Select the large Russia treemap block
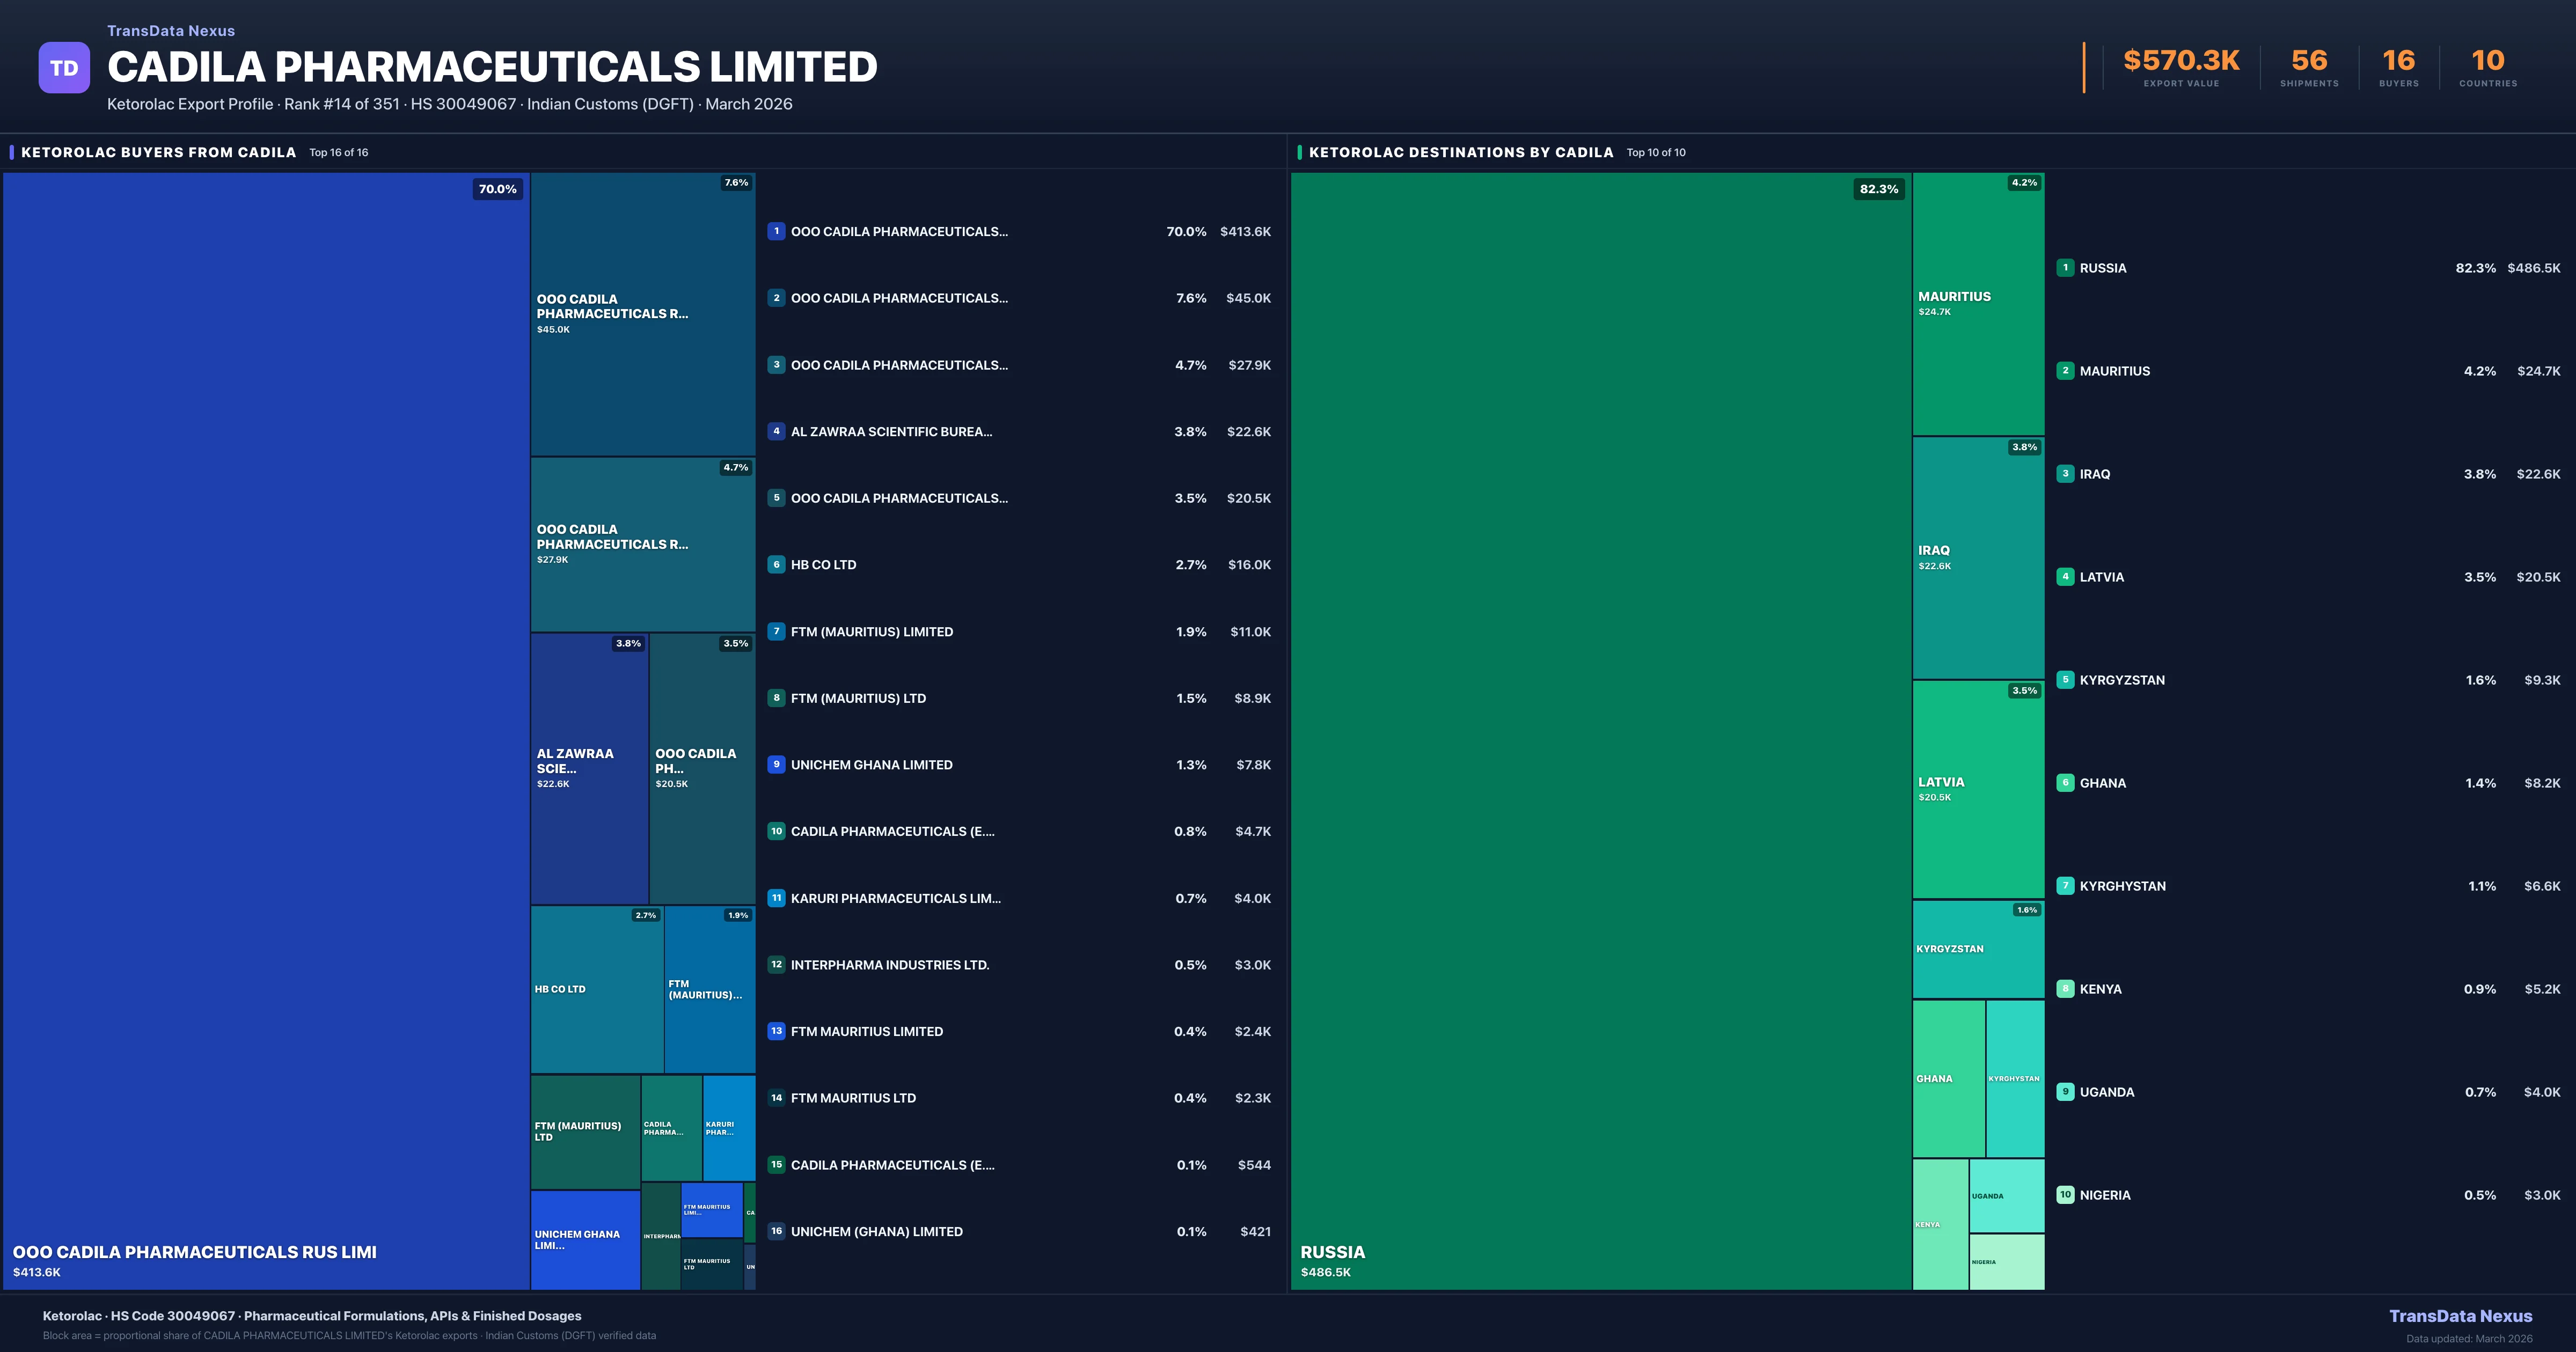The height and width of the screenshot is (1352, 2576). 1600,730
